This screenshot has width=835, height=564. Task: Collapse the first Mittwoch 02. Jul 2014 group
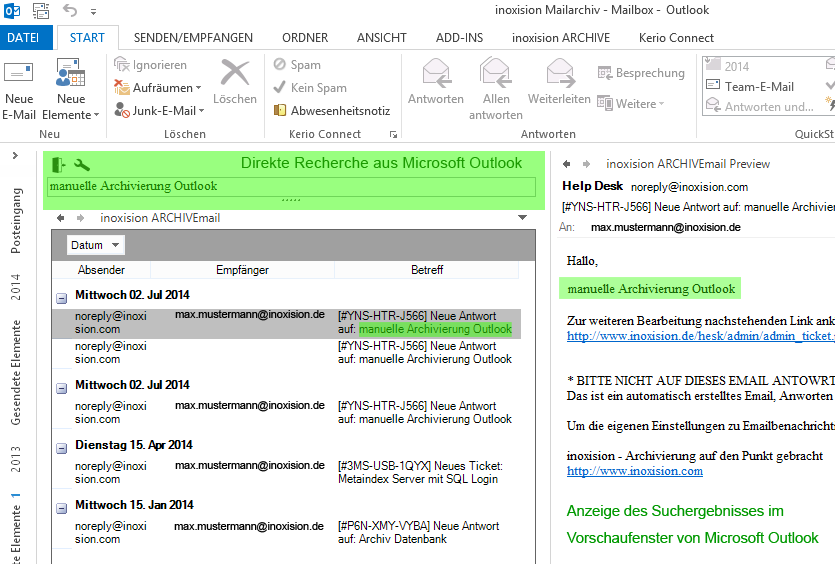(x=62, y=297)
